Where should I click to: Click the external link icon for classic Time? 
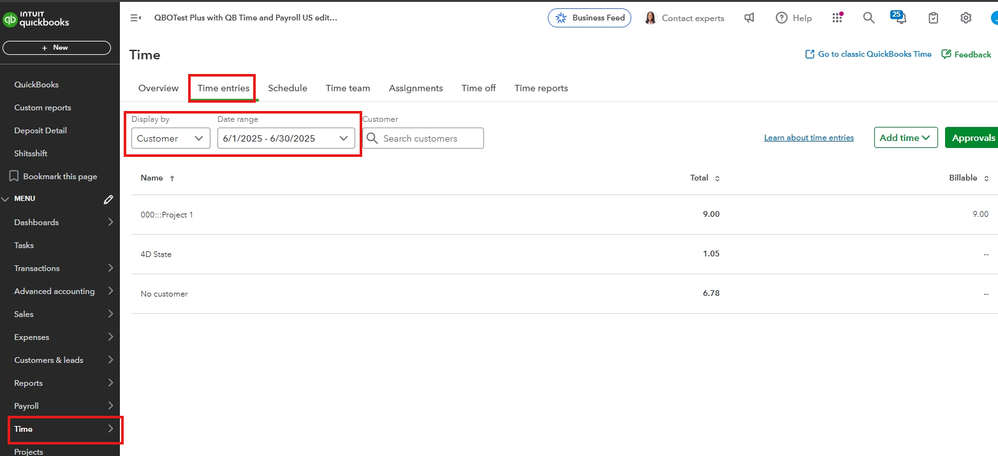pyautogui.click(x=810, y=54)
